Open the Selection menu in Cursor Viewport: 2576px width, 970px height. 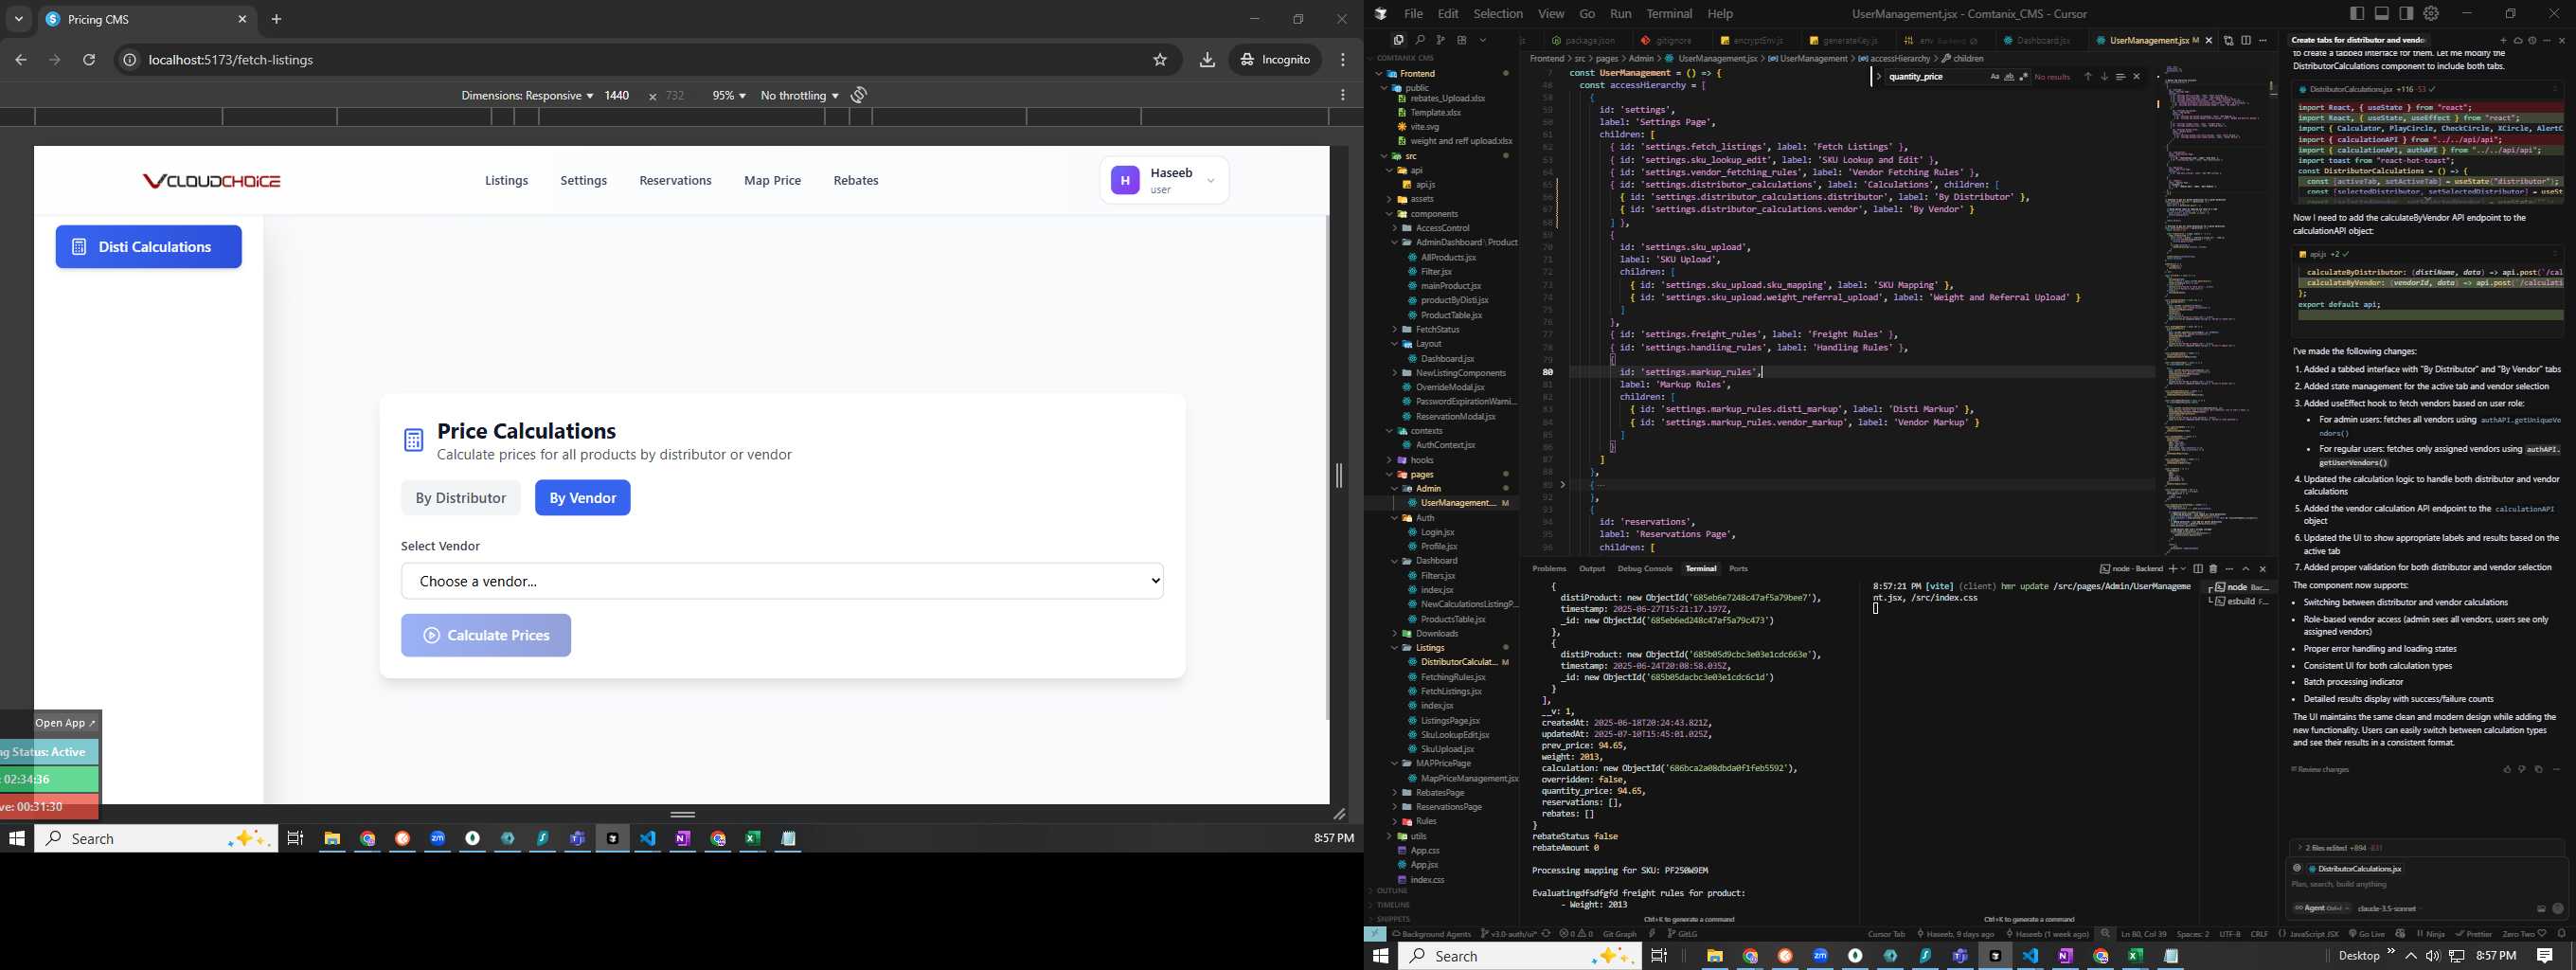[x=1498, y=14]
